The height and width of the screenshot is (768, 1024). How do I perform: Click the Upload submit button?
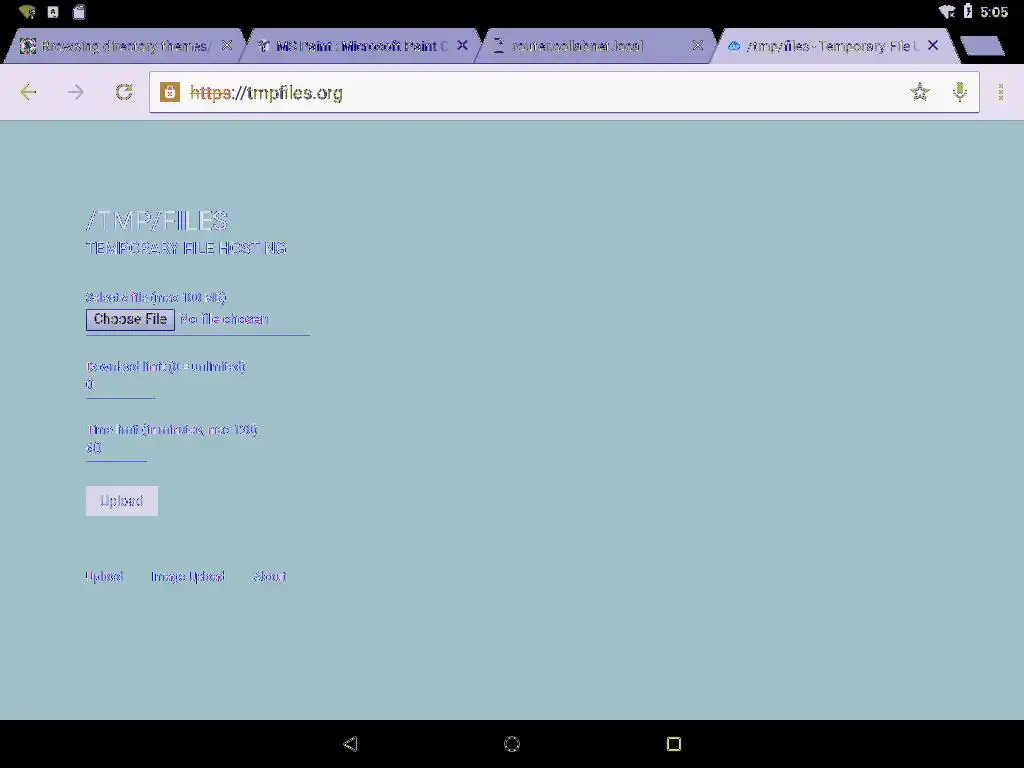pos(121,501)
